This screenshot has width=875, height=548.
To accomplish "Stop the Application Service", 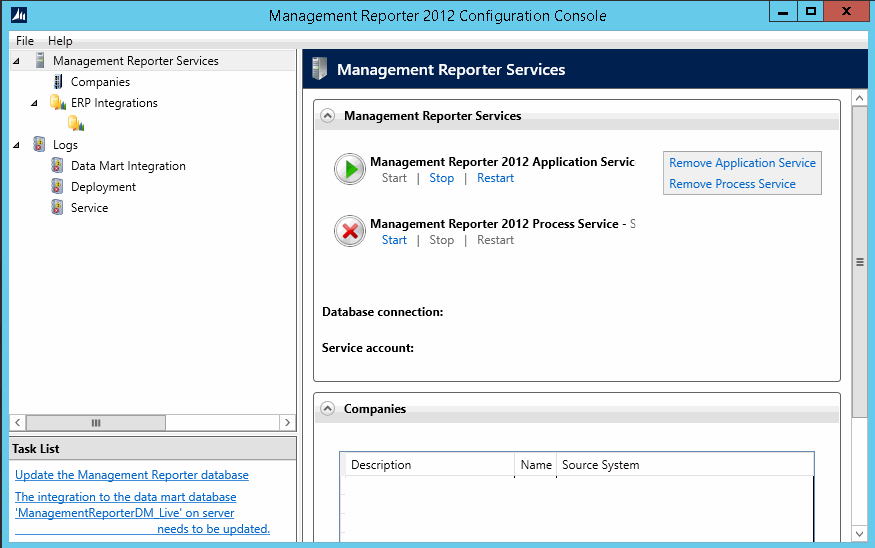I will [x=441, y=178].
